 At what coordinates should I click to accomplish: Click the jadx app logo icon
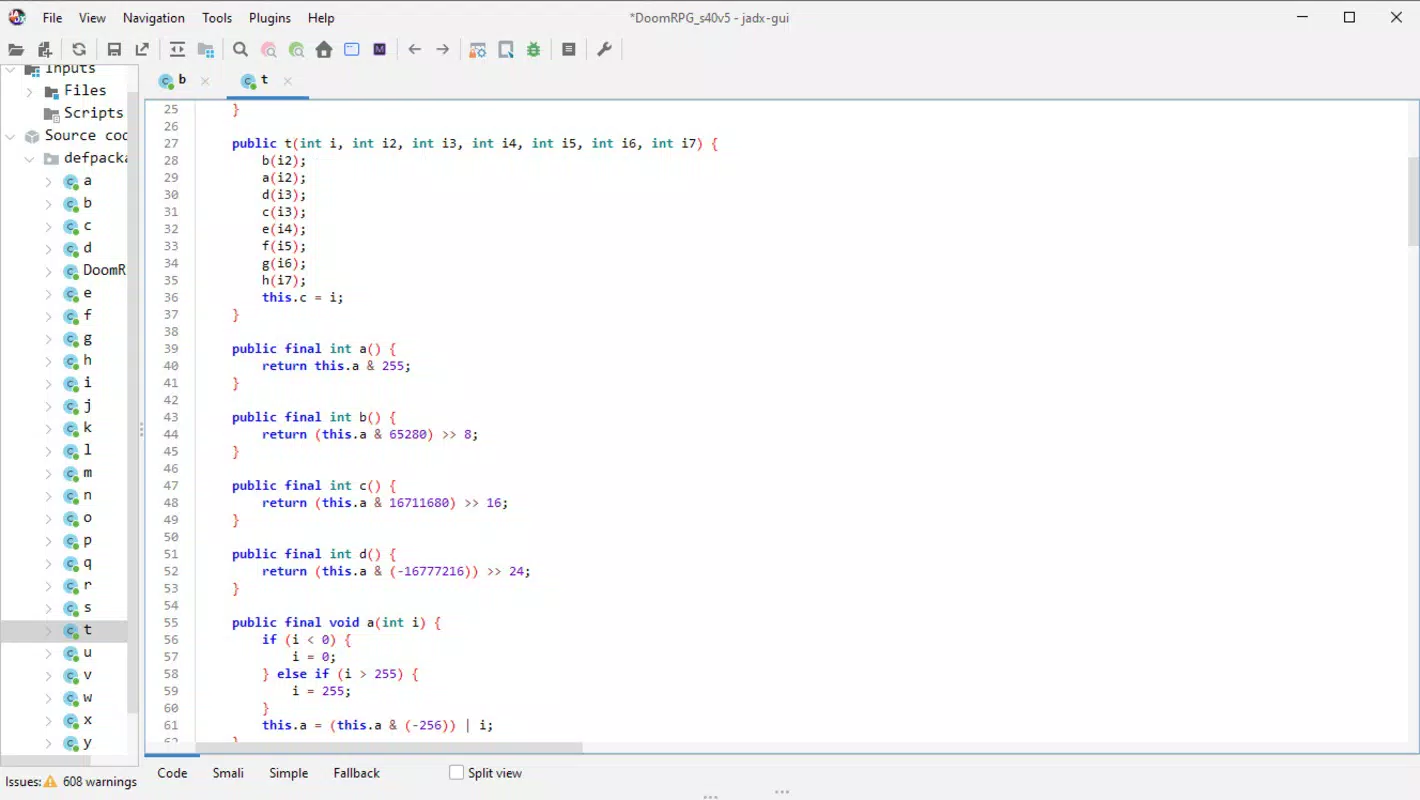click(x=17, y=17)
